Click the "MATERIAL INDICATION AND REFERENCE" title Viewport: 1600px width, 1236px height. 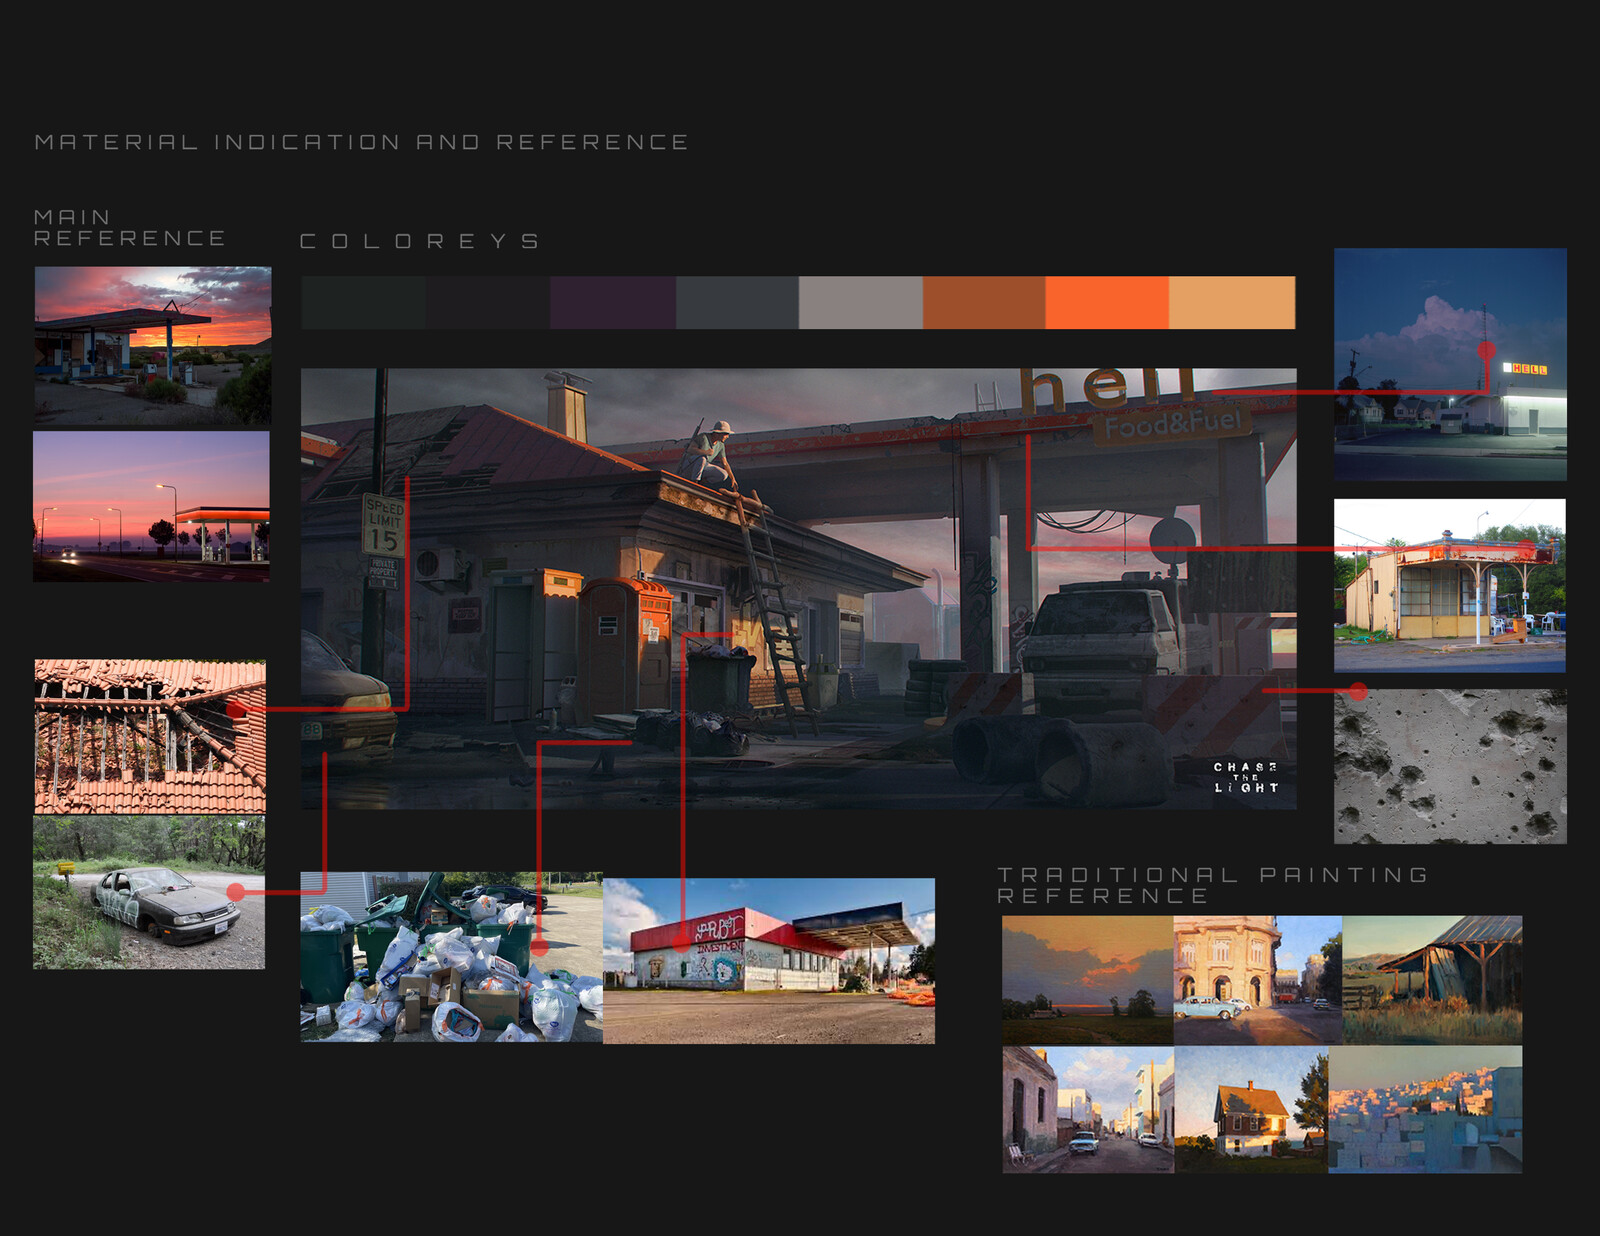pos(361,142)
